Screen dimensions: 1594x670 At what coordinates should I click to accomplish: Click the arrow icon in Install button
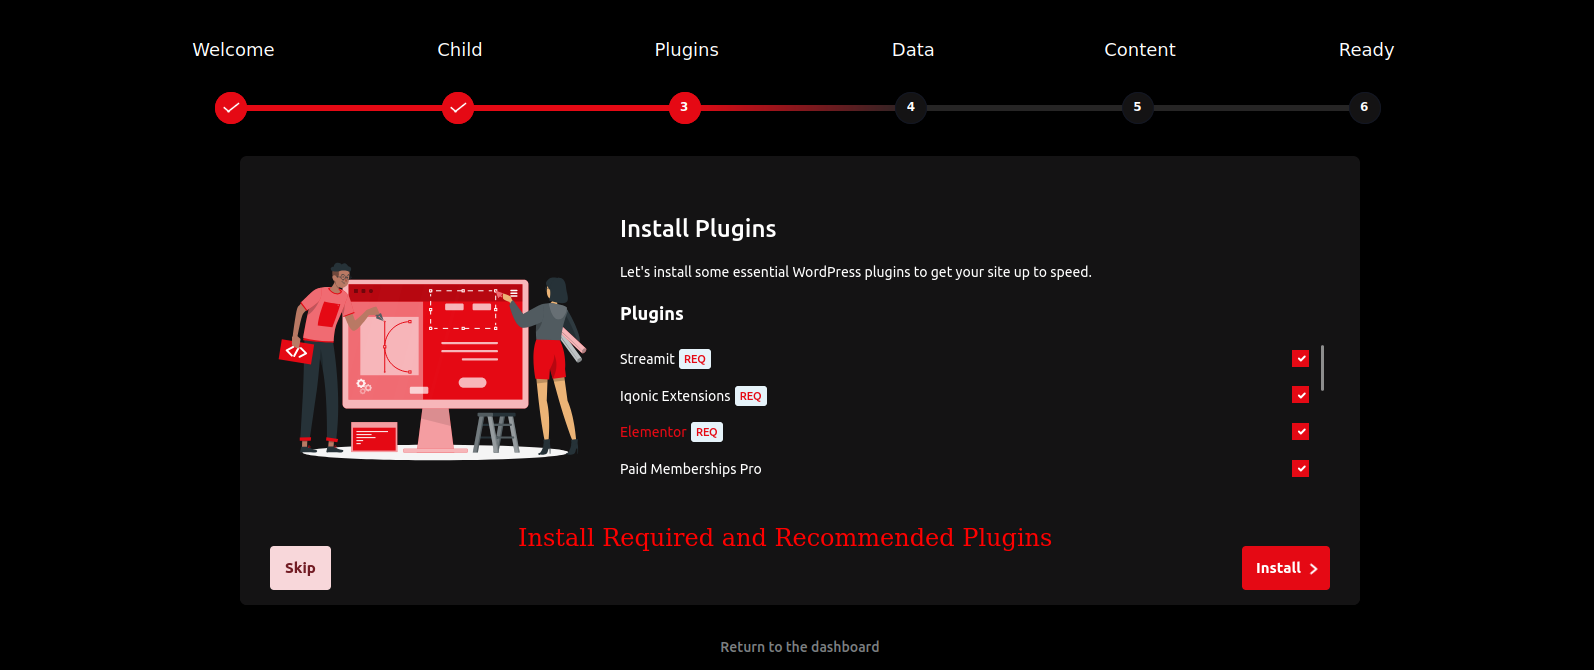click(1313, 569)
